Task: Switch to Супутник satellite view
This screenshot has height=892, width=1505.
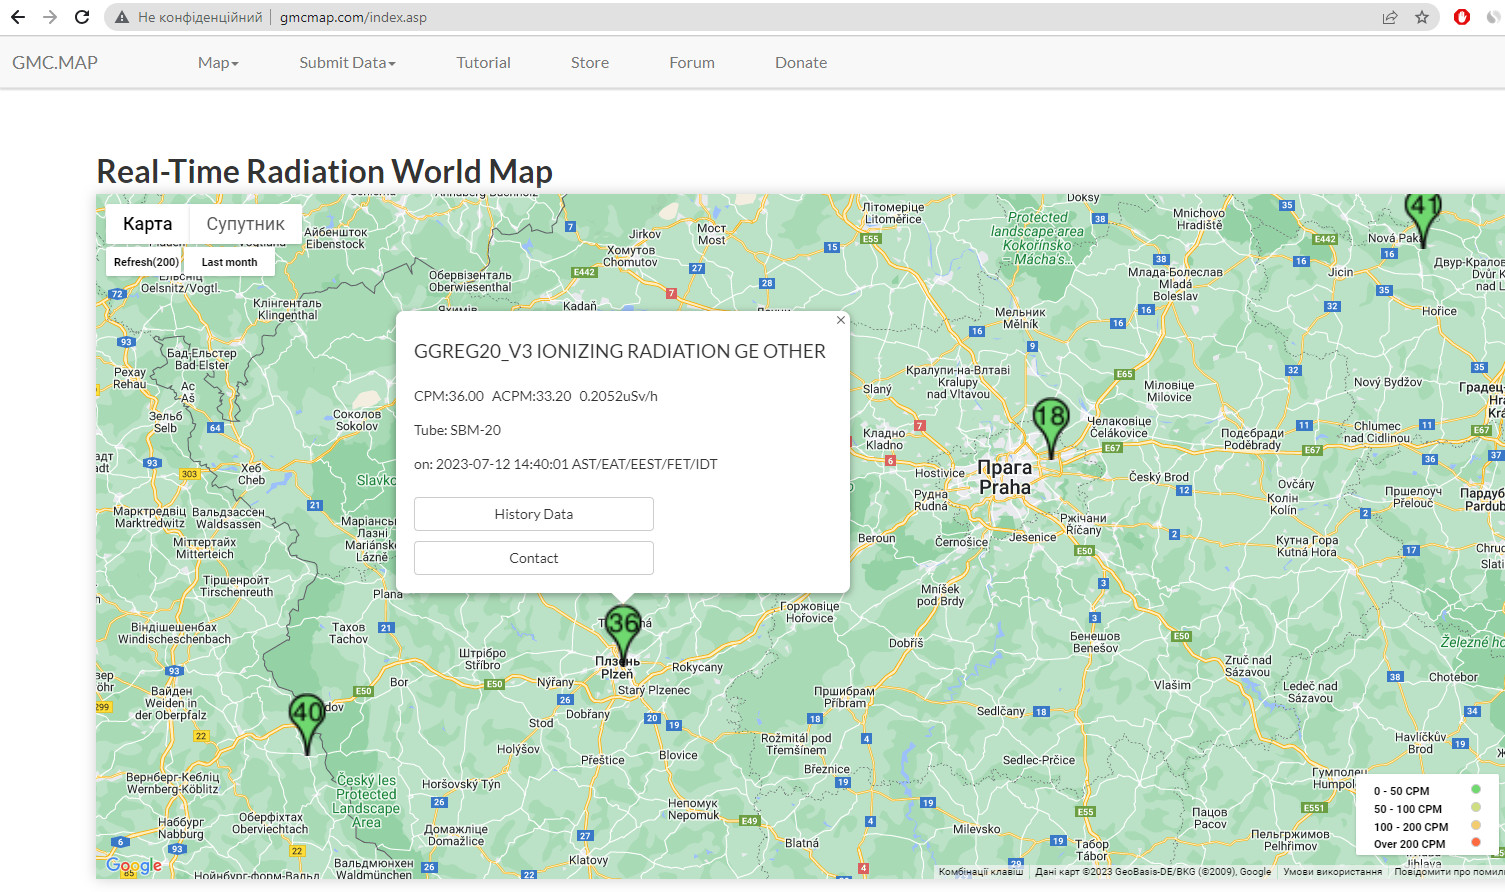Action: pyautogui.click(x=245, y=223)
